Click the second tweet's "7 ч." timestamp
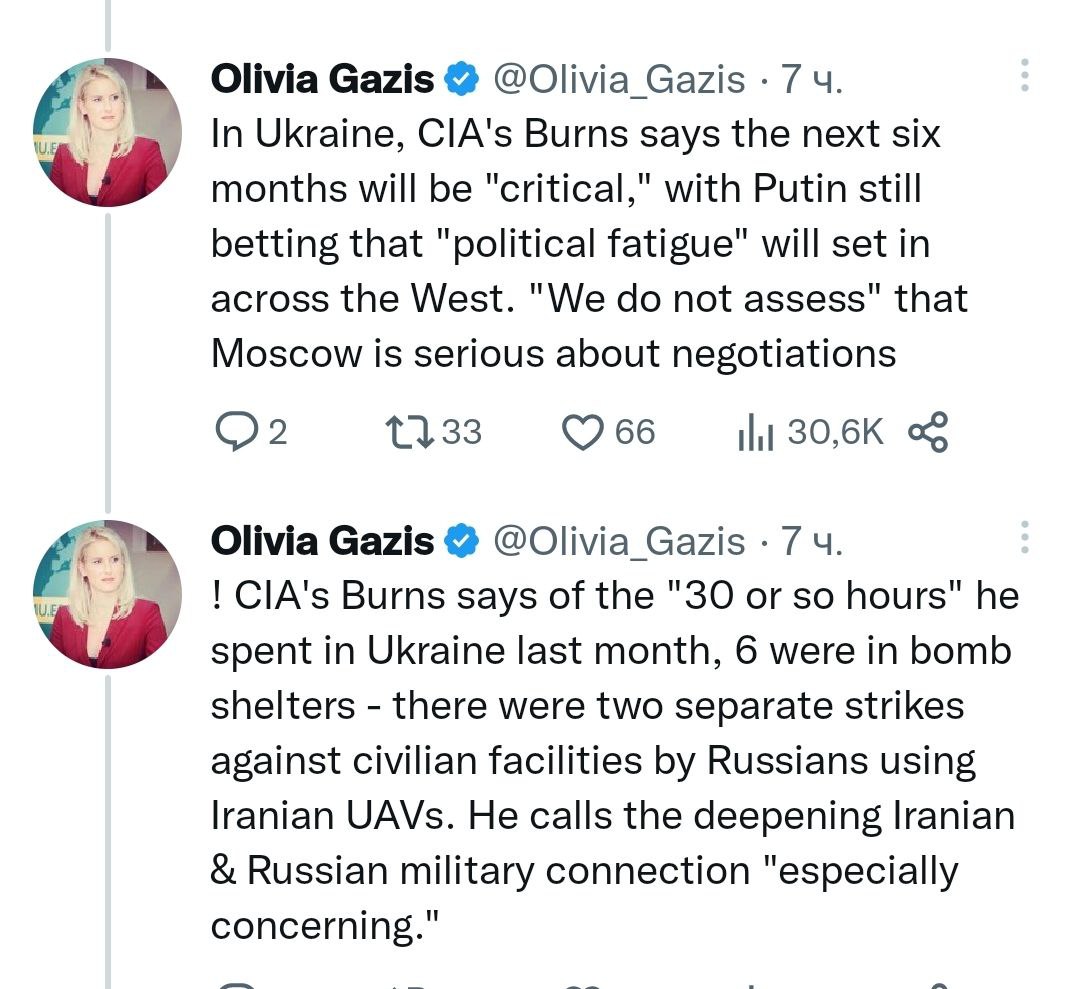This screenshot has width=1080, height=989. point(811,541)
